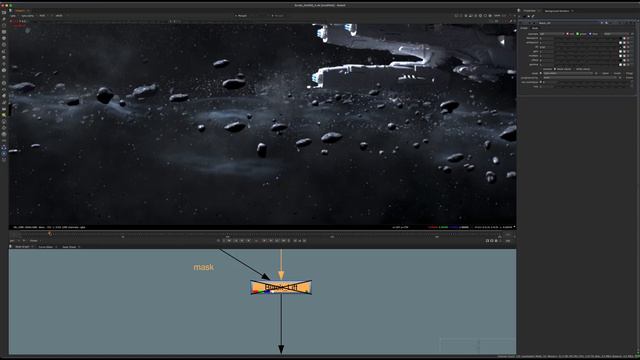Open the 3D nodes toolbar menu
The image size is (640, 360).
4,70
